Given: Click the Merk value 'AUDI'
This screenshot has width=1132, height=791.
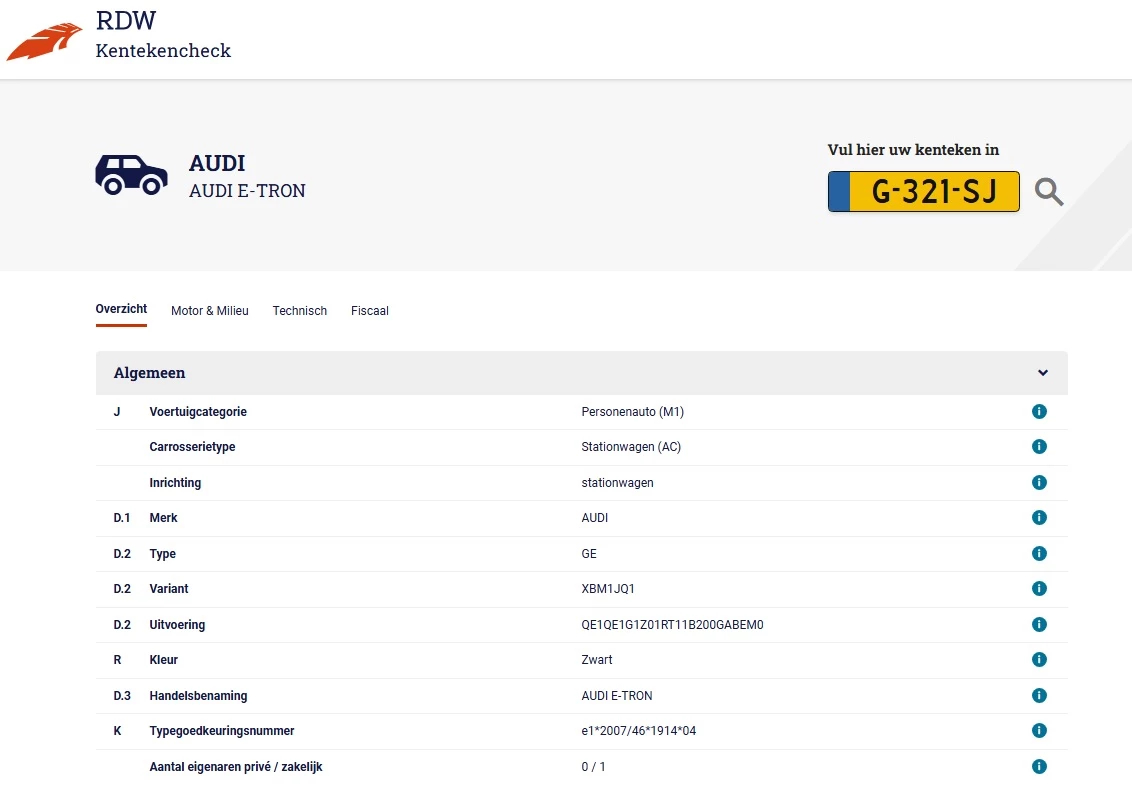Looking at the screenshot, I should click(x=595, y=517).
